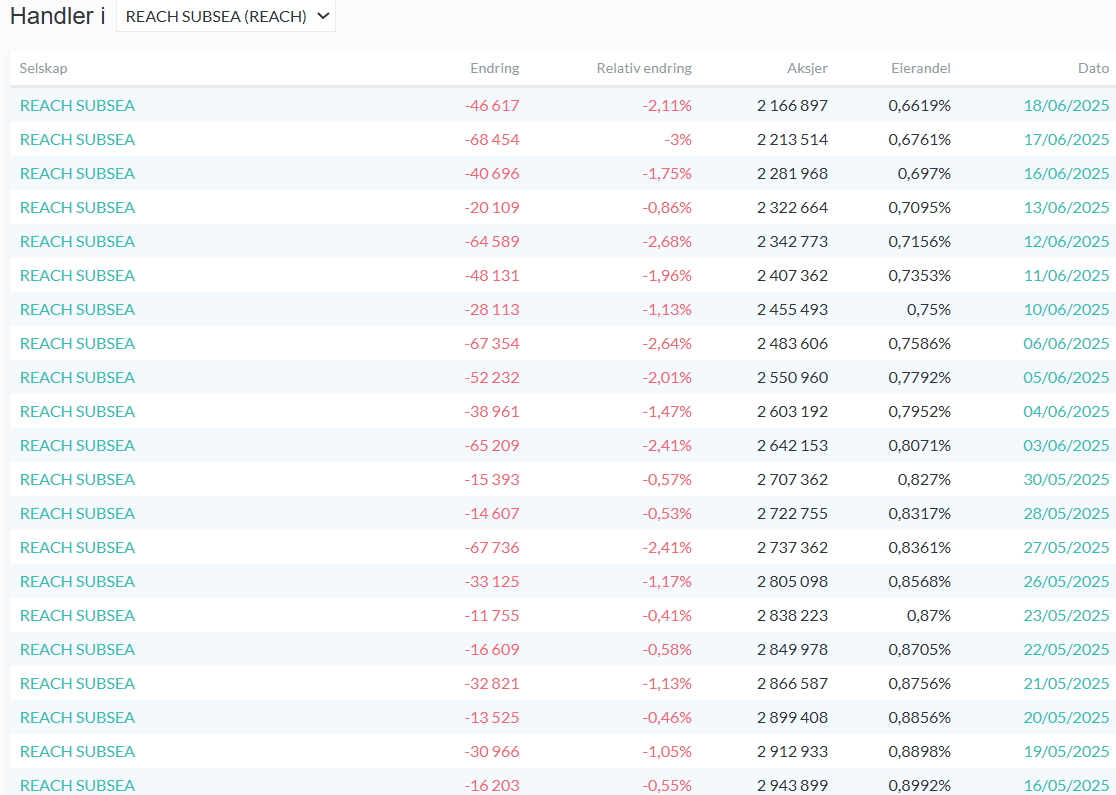Click the date 18/06/2025
This screenshot has height=795, width=1116.
[1066, 105]
